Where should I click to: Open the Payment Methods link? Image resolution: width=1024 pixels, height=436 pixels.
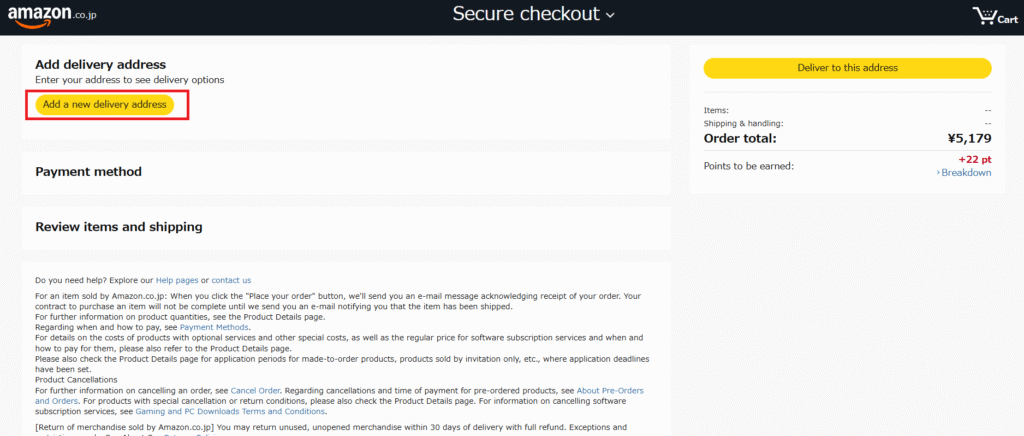tap(214, 327)
